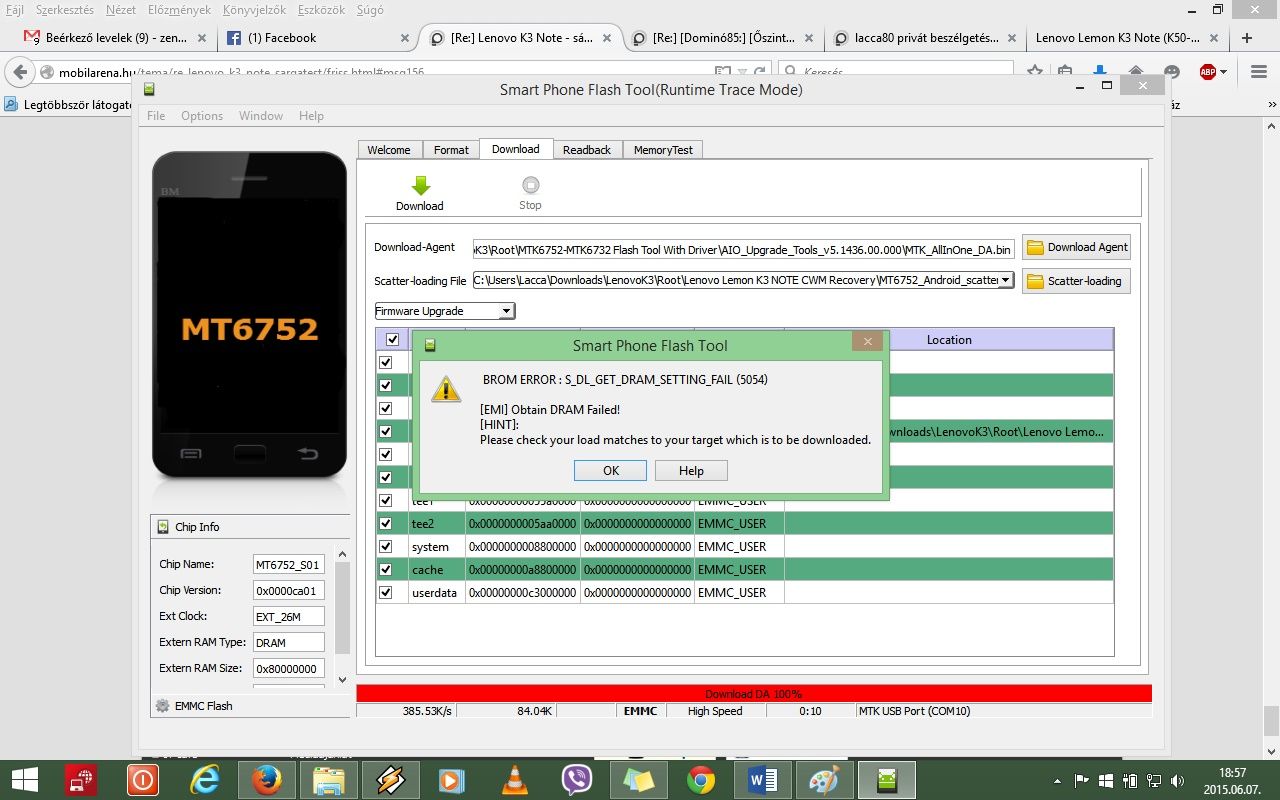Switch to Firefox in the taskbar
The width and height of the screenshot is (1280, 800).
267,780
